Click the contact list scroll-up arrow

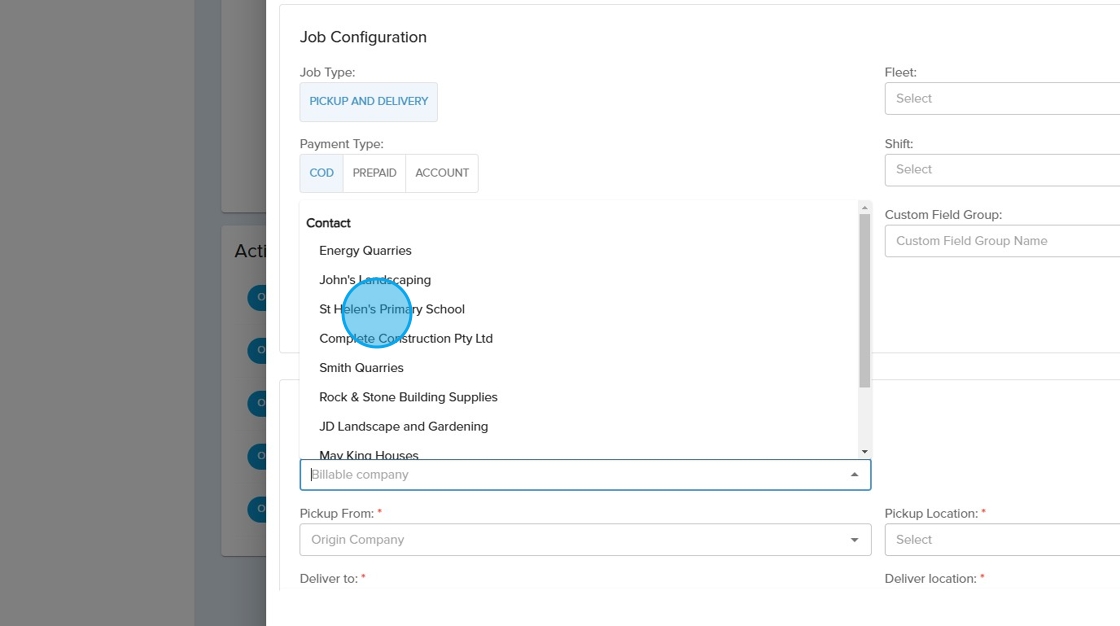[x=865, y=208]
